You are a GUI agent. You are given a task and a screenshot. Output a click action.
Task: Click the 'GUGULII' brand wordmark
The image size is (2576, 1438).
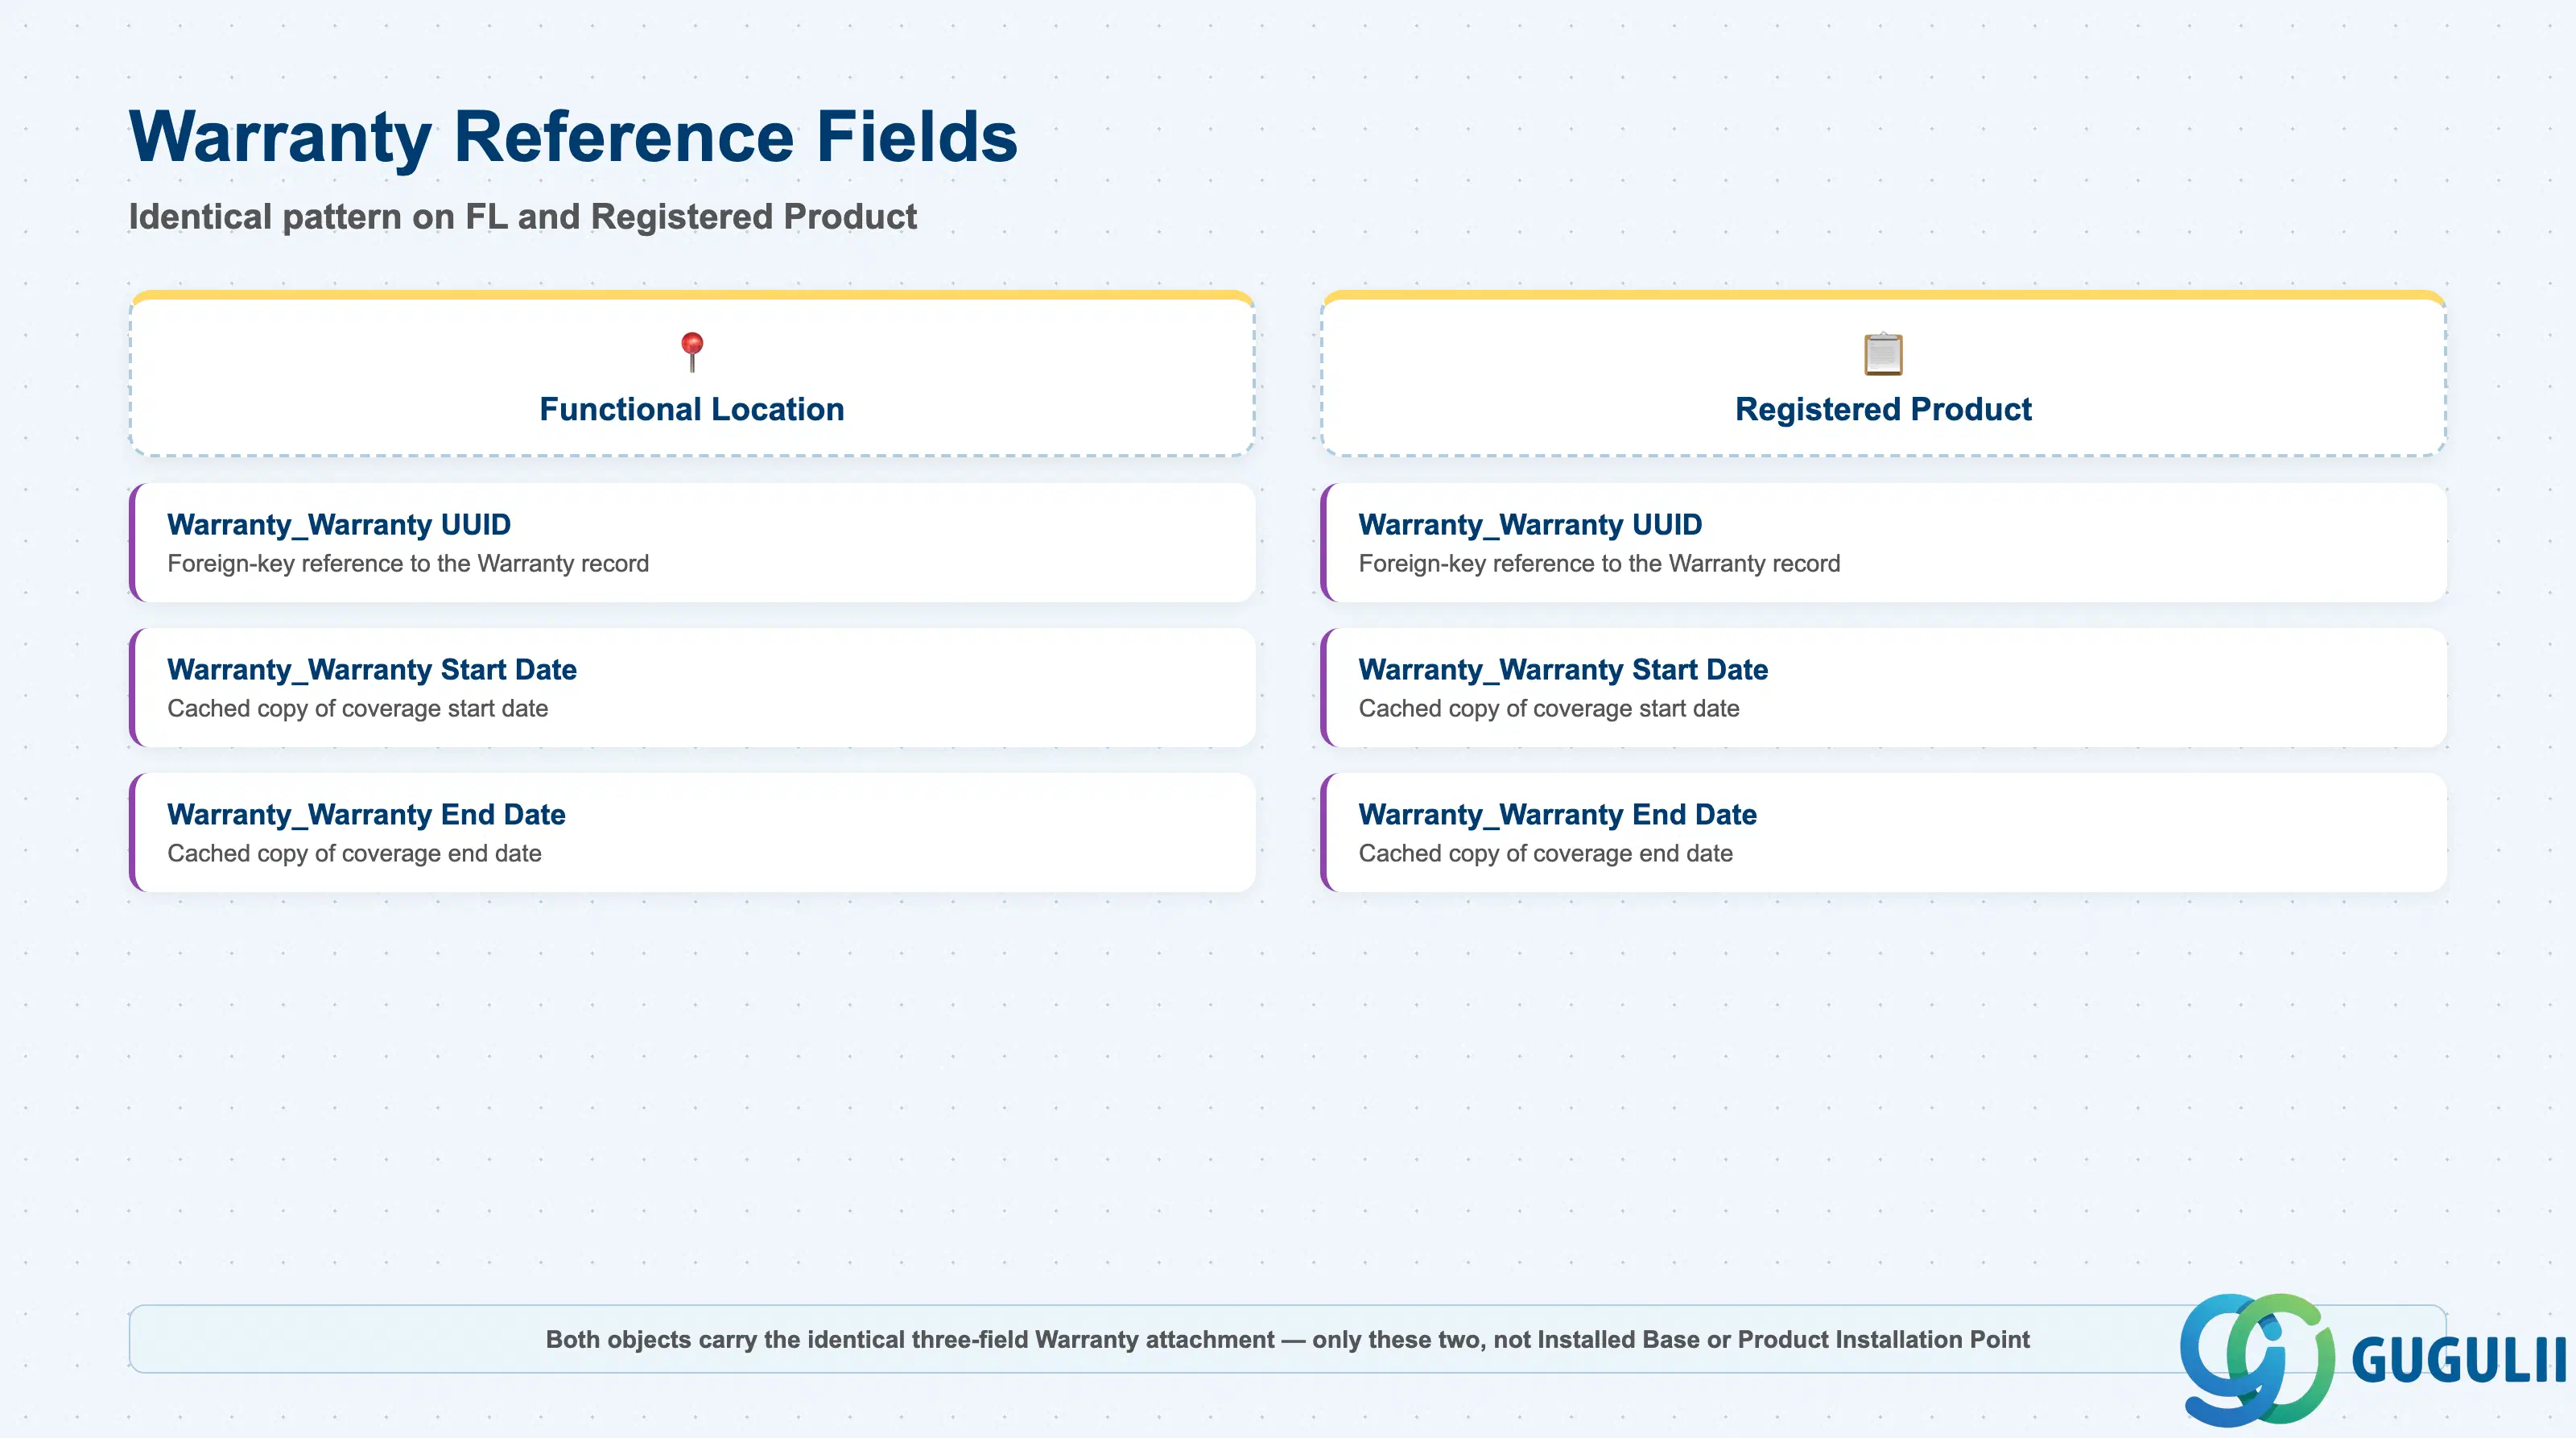pos(2458,1360)
